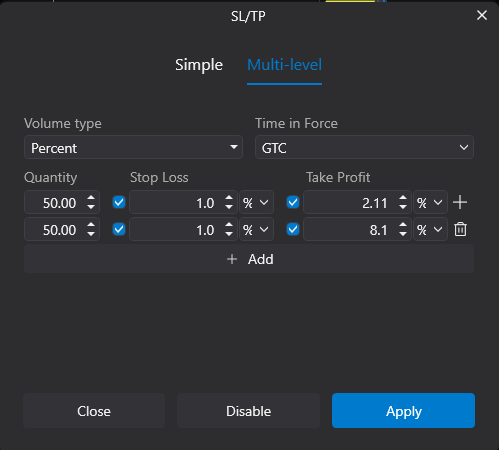
Task: Uncheck the second row Stop Loss checkbox
Action: click(x=119, y=229)
